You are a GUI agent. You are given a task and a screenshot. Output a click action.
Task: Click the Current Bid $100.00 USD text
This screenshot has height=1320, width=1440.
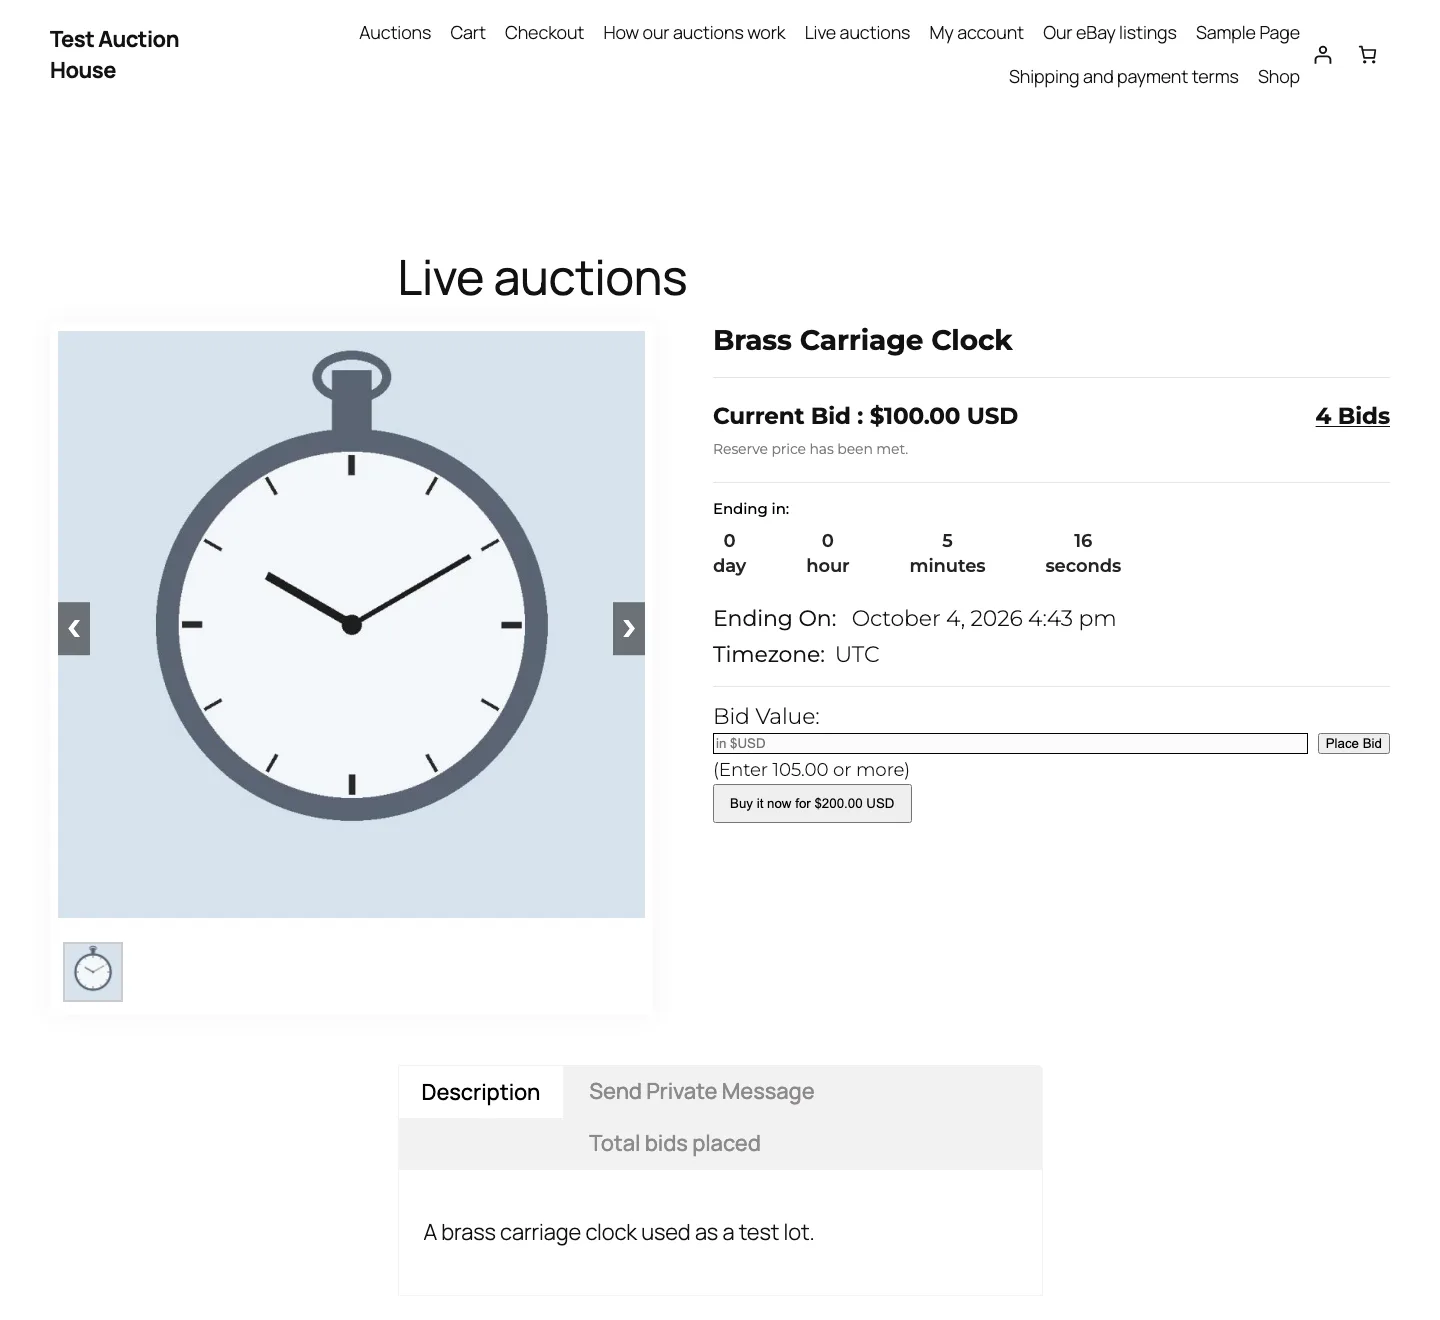(x=866, y=416)
